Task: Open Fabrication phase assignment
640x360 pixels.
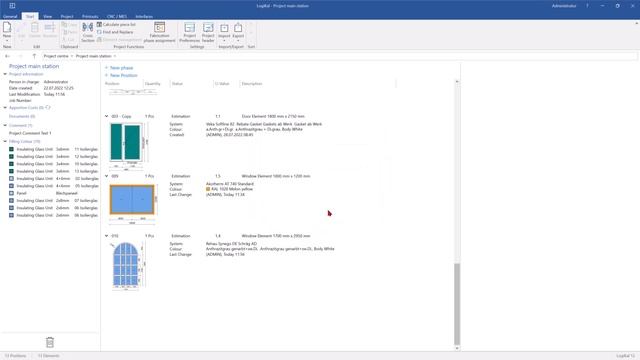Action: tap(160, 32)
